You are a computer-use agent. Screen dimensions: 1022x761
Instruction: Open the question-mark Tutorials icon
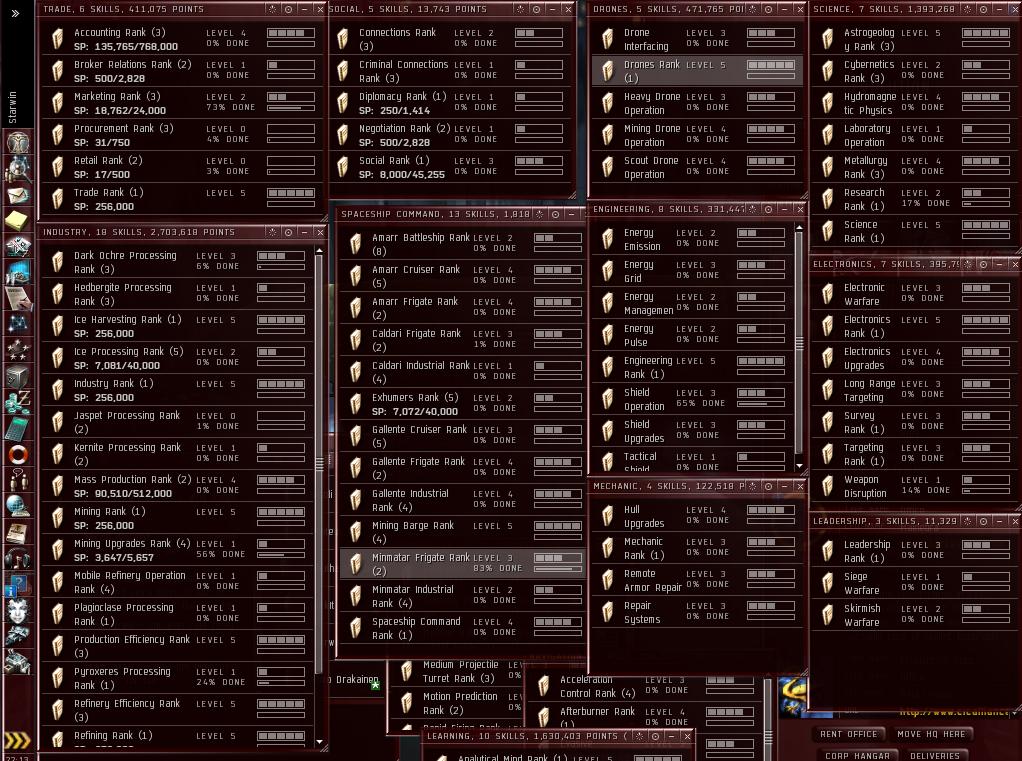pos(18,584)
